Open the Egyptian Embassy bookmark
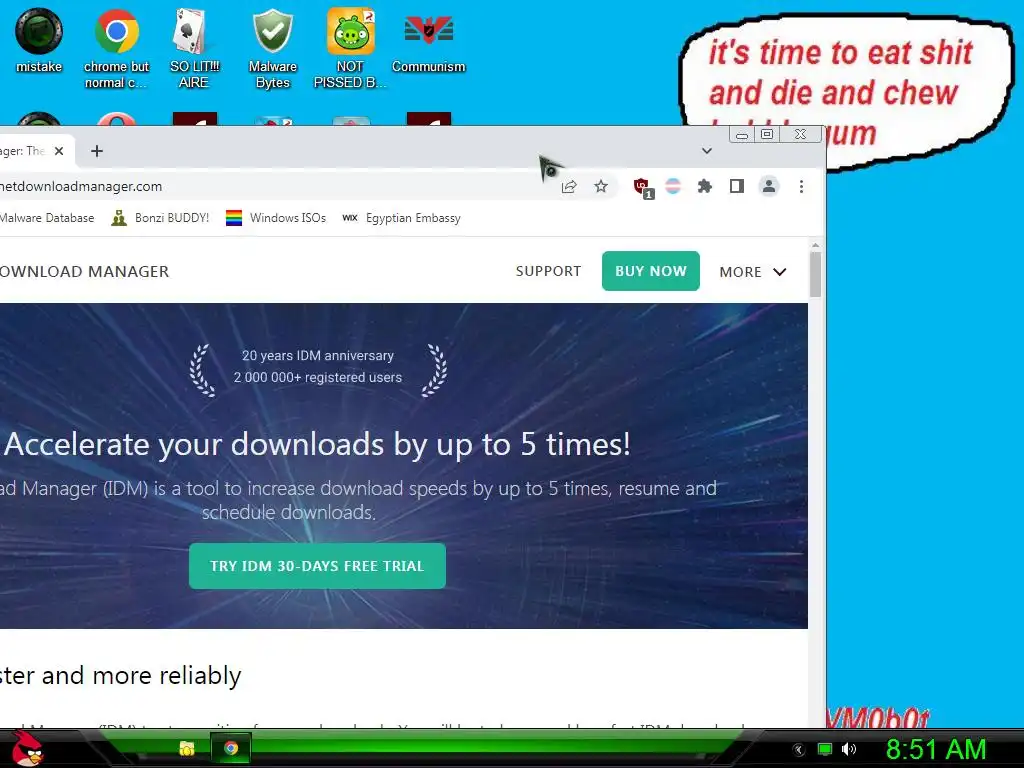The width and height of the screenshot is (1024, 768). click(x=402, y=218)
